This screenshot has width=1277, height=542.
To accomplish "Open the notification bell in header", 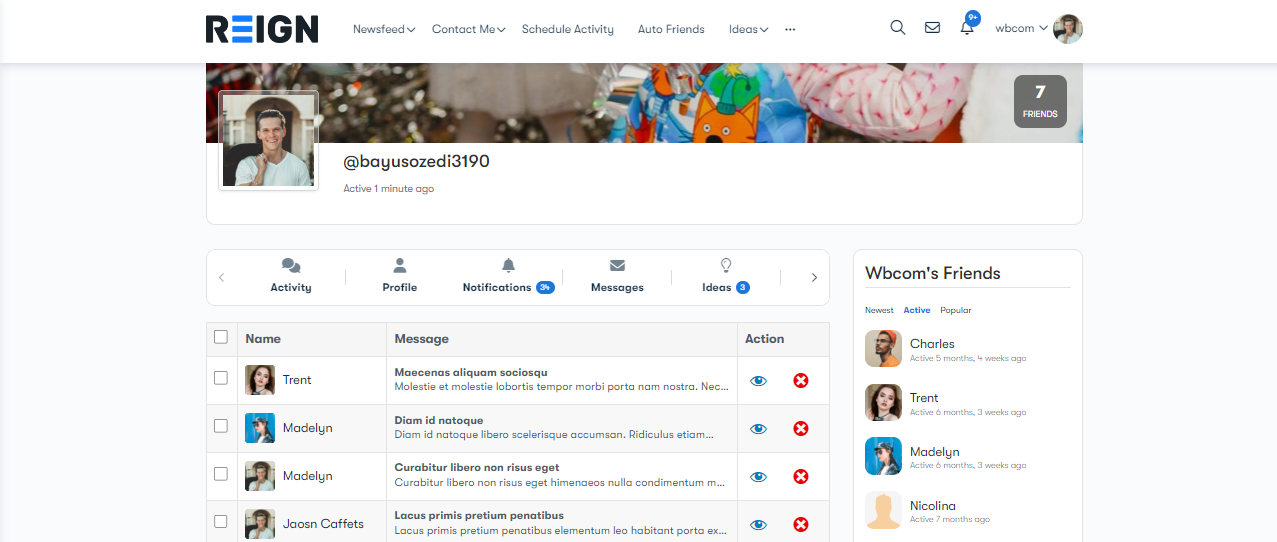I will coord(967,28).
